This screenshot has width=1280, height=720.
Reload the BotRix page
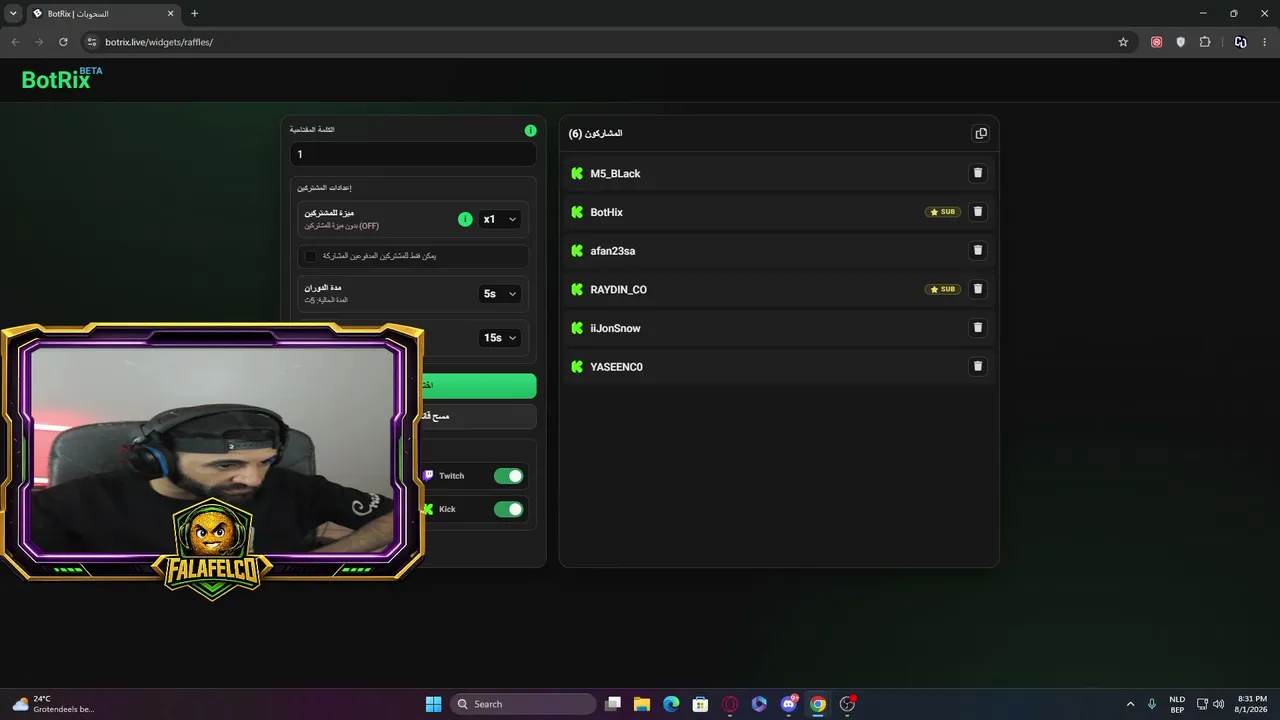pyautogui.click(x=63, y=42)
